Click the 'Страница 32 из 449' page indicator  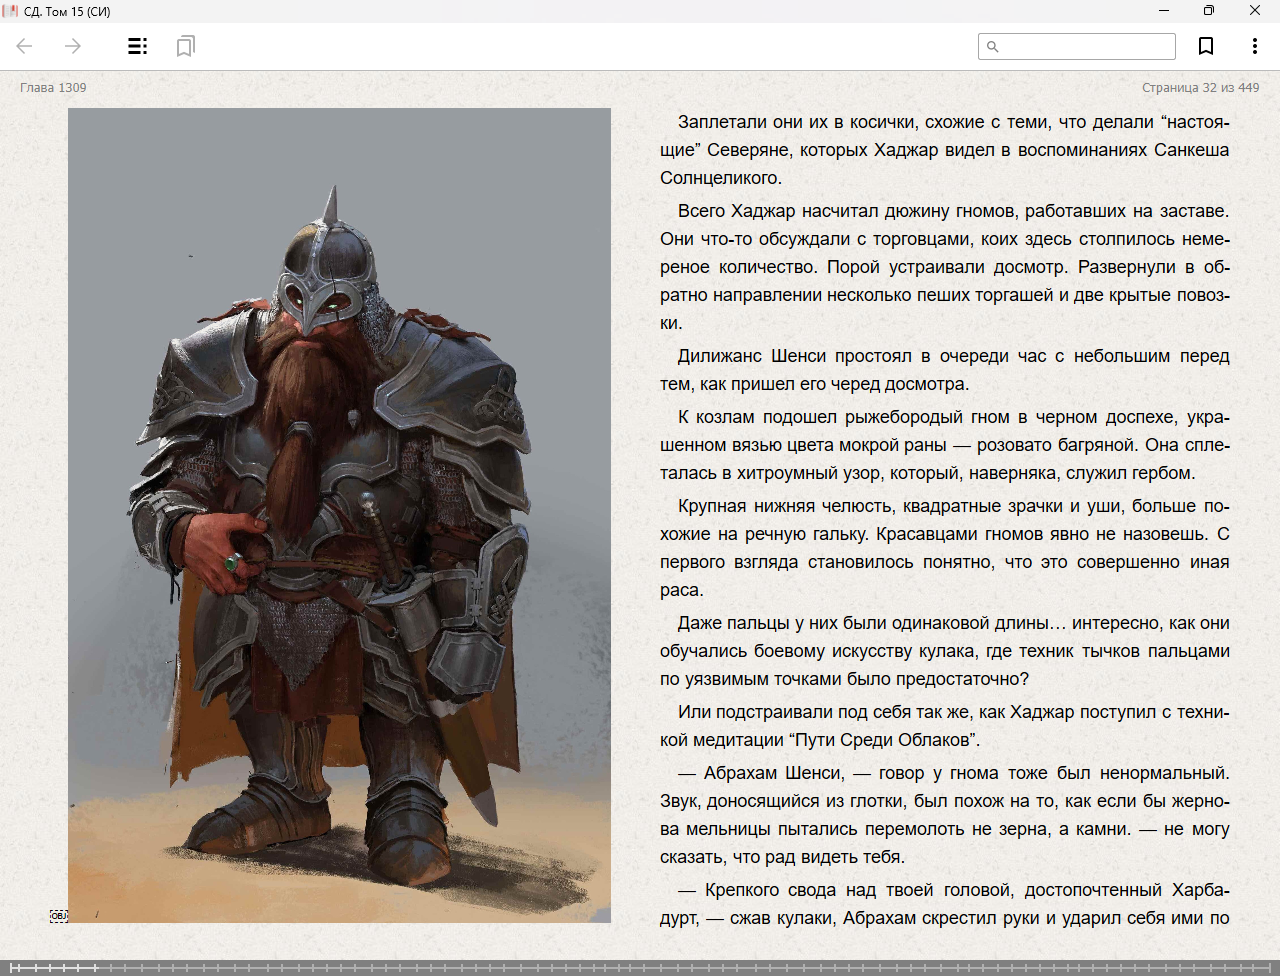pyautogui.click(x=1200, y=88)
